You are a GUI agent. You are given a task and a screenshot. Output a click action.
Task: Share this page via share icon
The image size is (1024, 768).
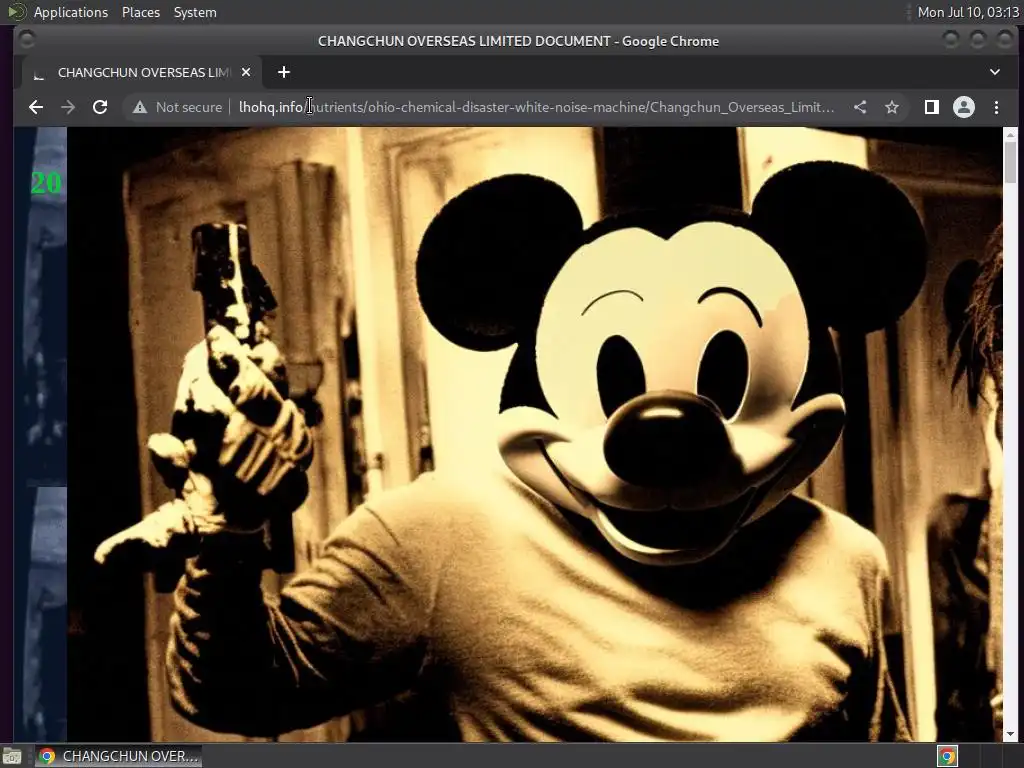(860, 107)
